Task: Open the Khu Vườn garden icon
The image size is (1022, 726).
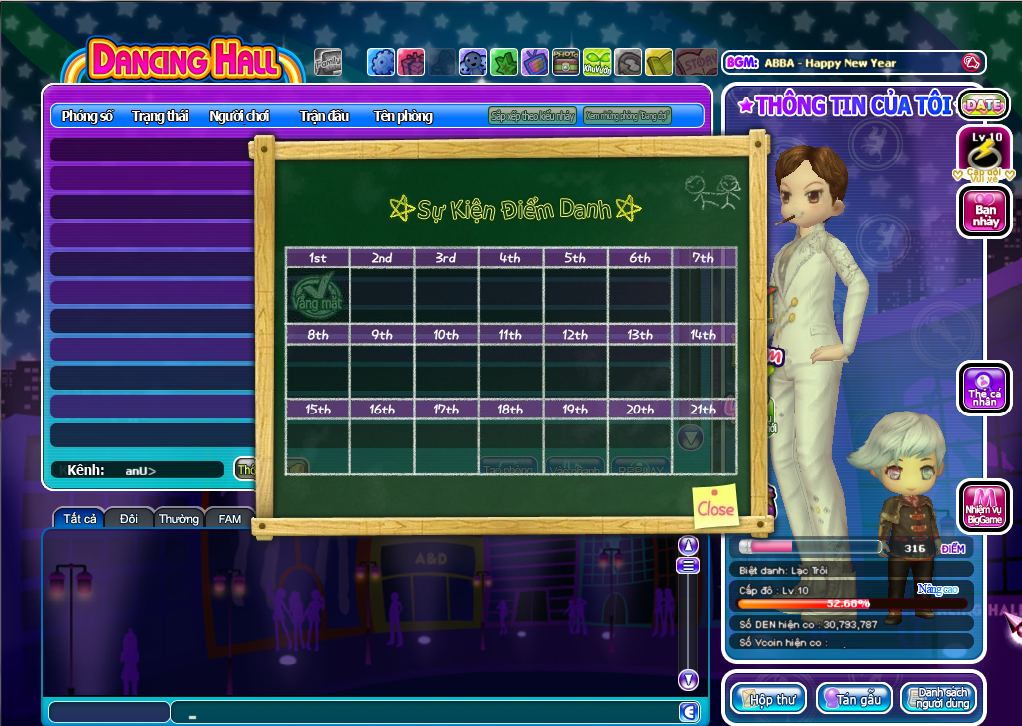Action: click(596, 63)
